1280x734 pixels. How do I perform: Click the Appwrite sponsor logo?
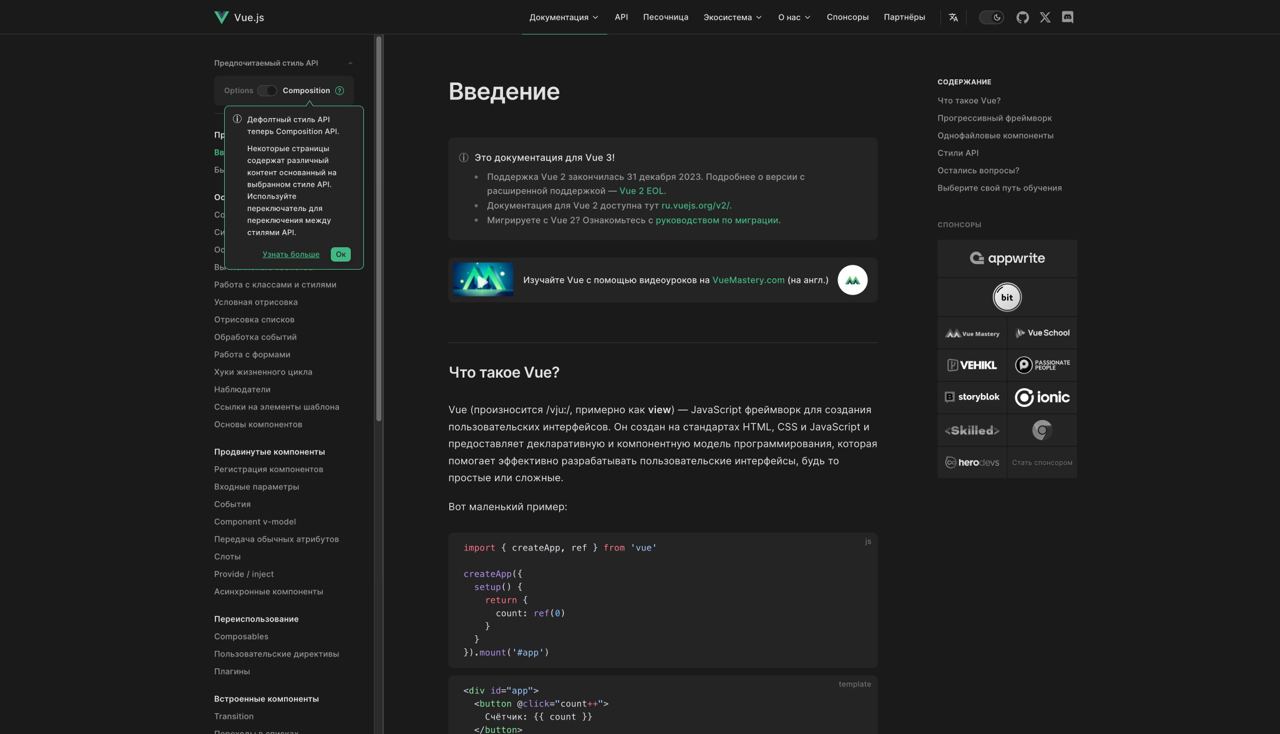(1007, 258)
